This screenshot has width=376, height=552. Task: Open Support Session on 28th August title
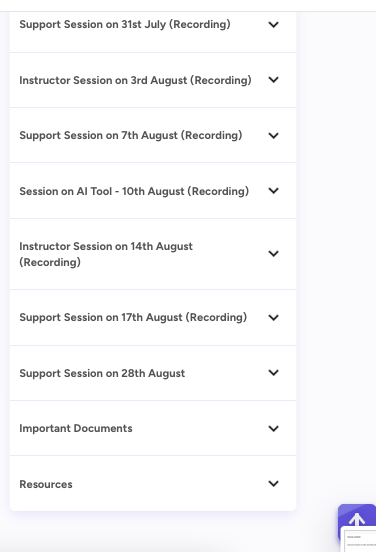pos(102,373)
